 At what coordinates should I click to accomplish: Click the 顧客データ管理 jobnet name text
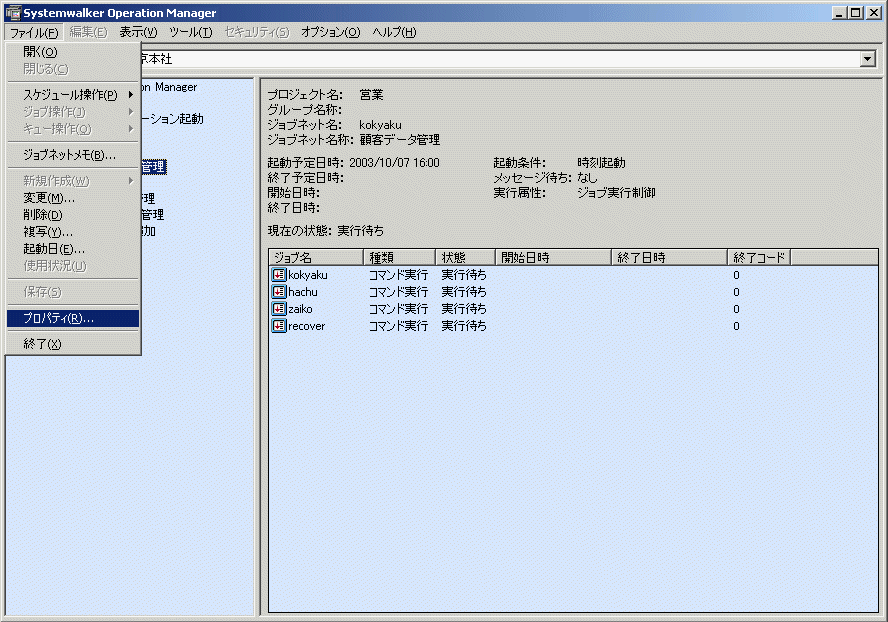(x=399, y=139)
